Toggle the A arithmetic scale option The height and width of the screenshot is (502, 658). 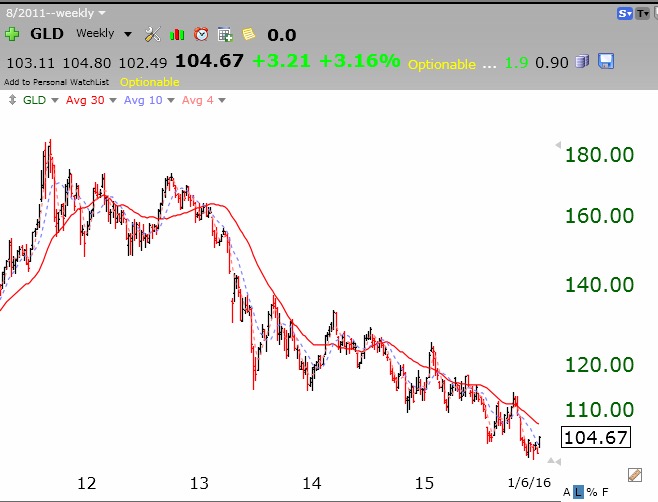tap(567, 492)
